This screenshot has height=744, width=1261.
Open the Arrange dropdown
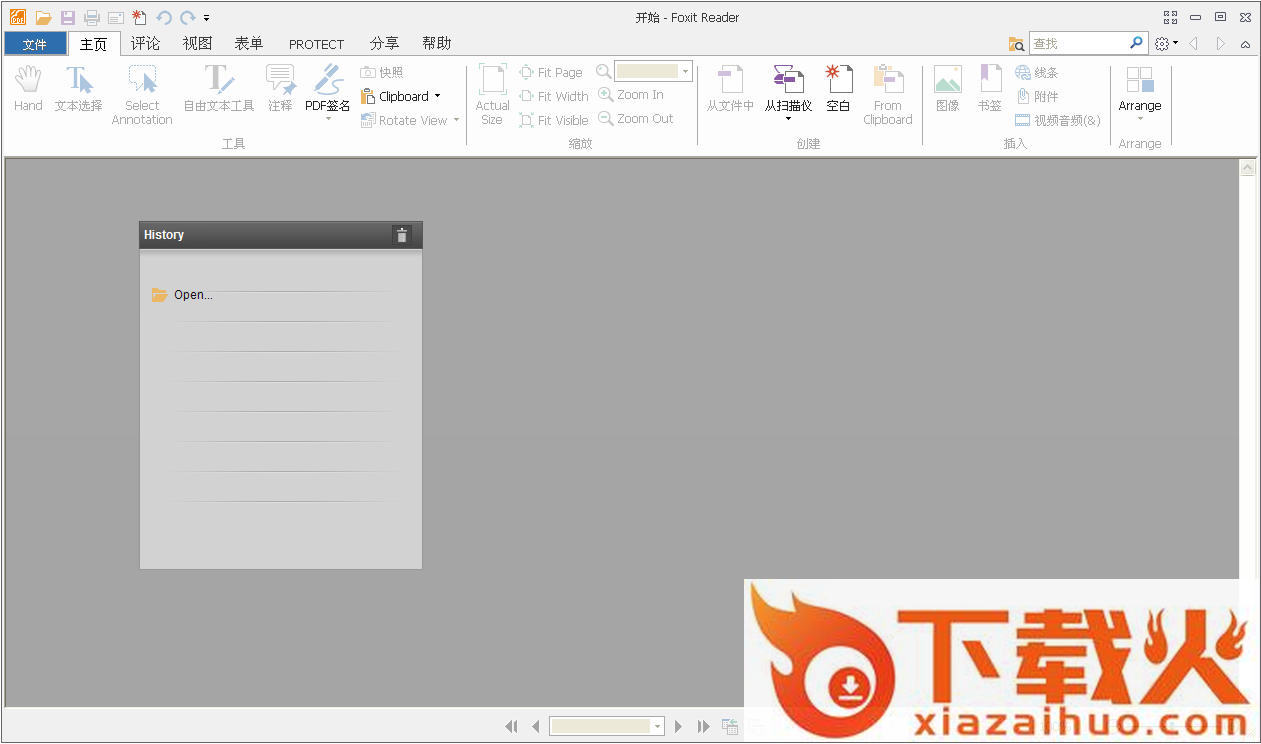(1140, 93)
